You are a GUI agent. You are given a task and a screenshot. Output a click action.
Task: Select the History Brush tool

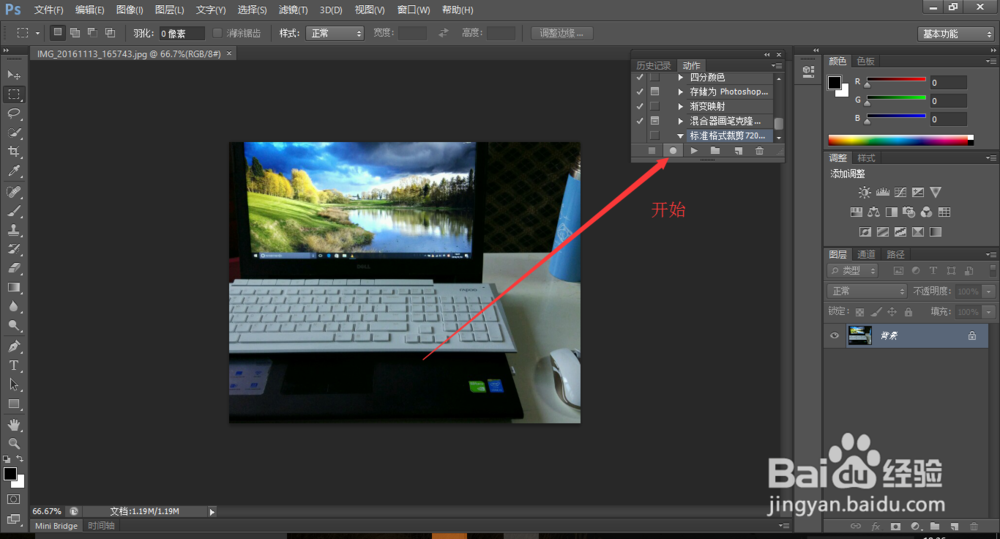point(13,249)
